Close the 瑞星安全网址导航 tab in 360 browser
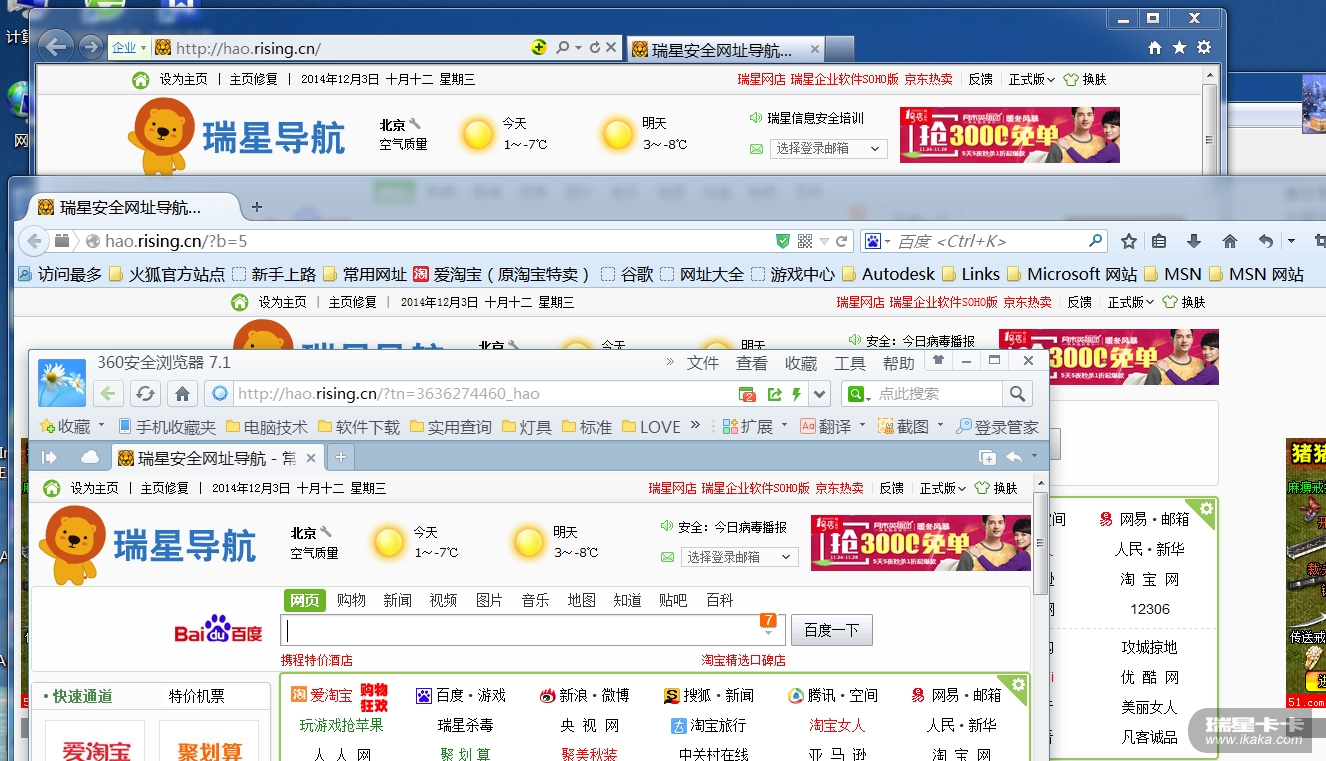 (311, 458)
